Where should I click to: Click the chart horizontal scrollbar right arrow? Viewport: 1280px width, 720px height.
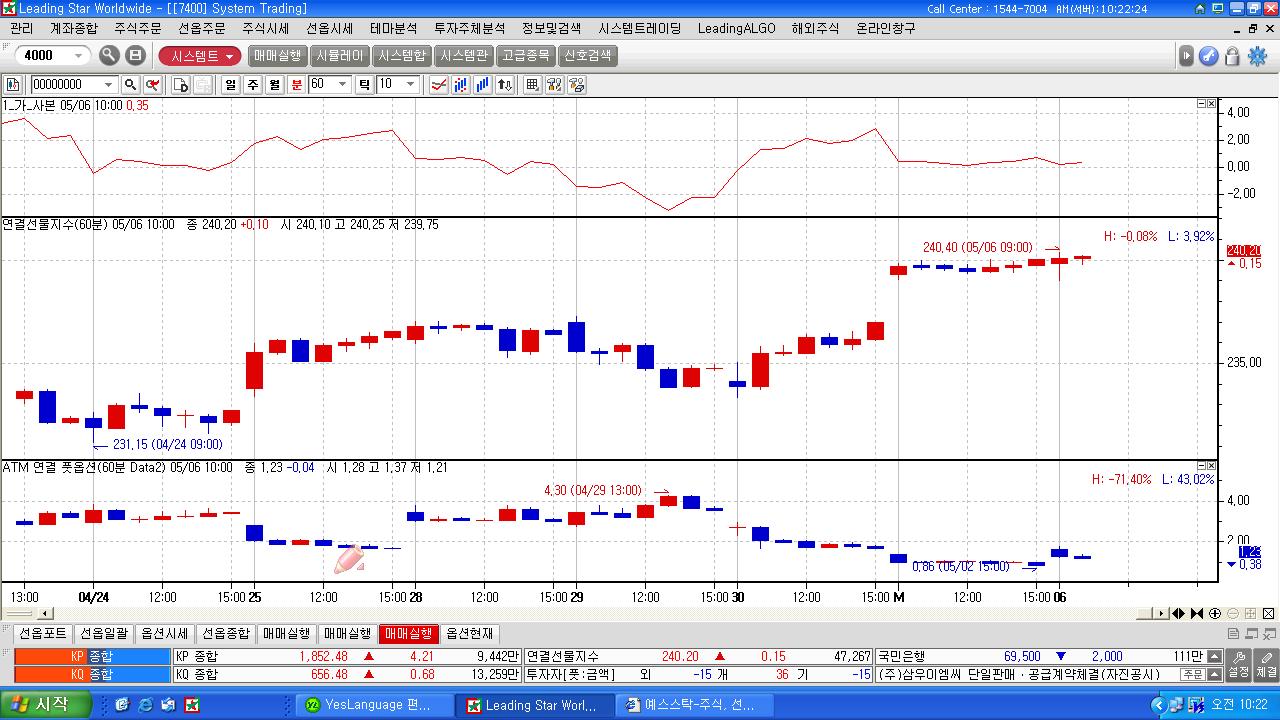(1162, 614)
